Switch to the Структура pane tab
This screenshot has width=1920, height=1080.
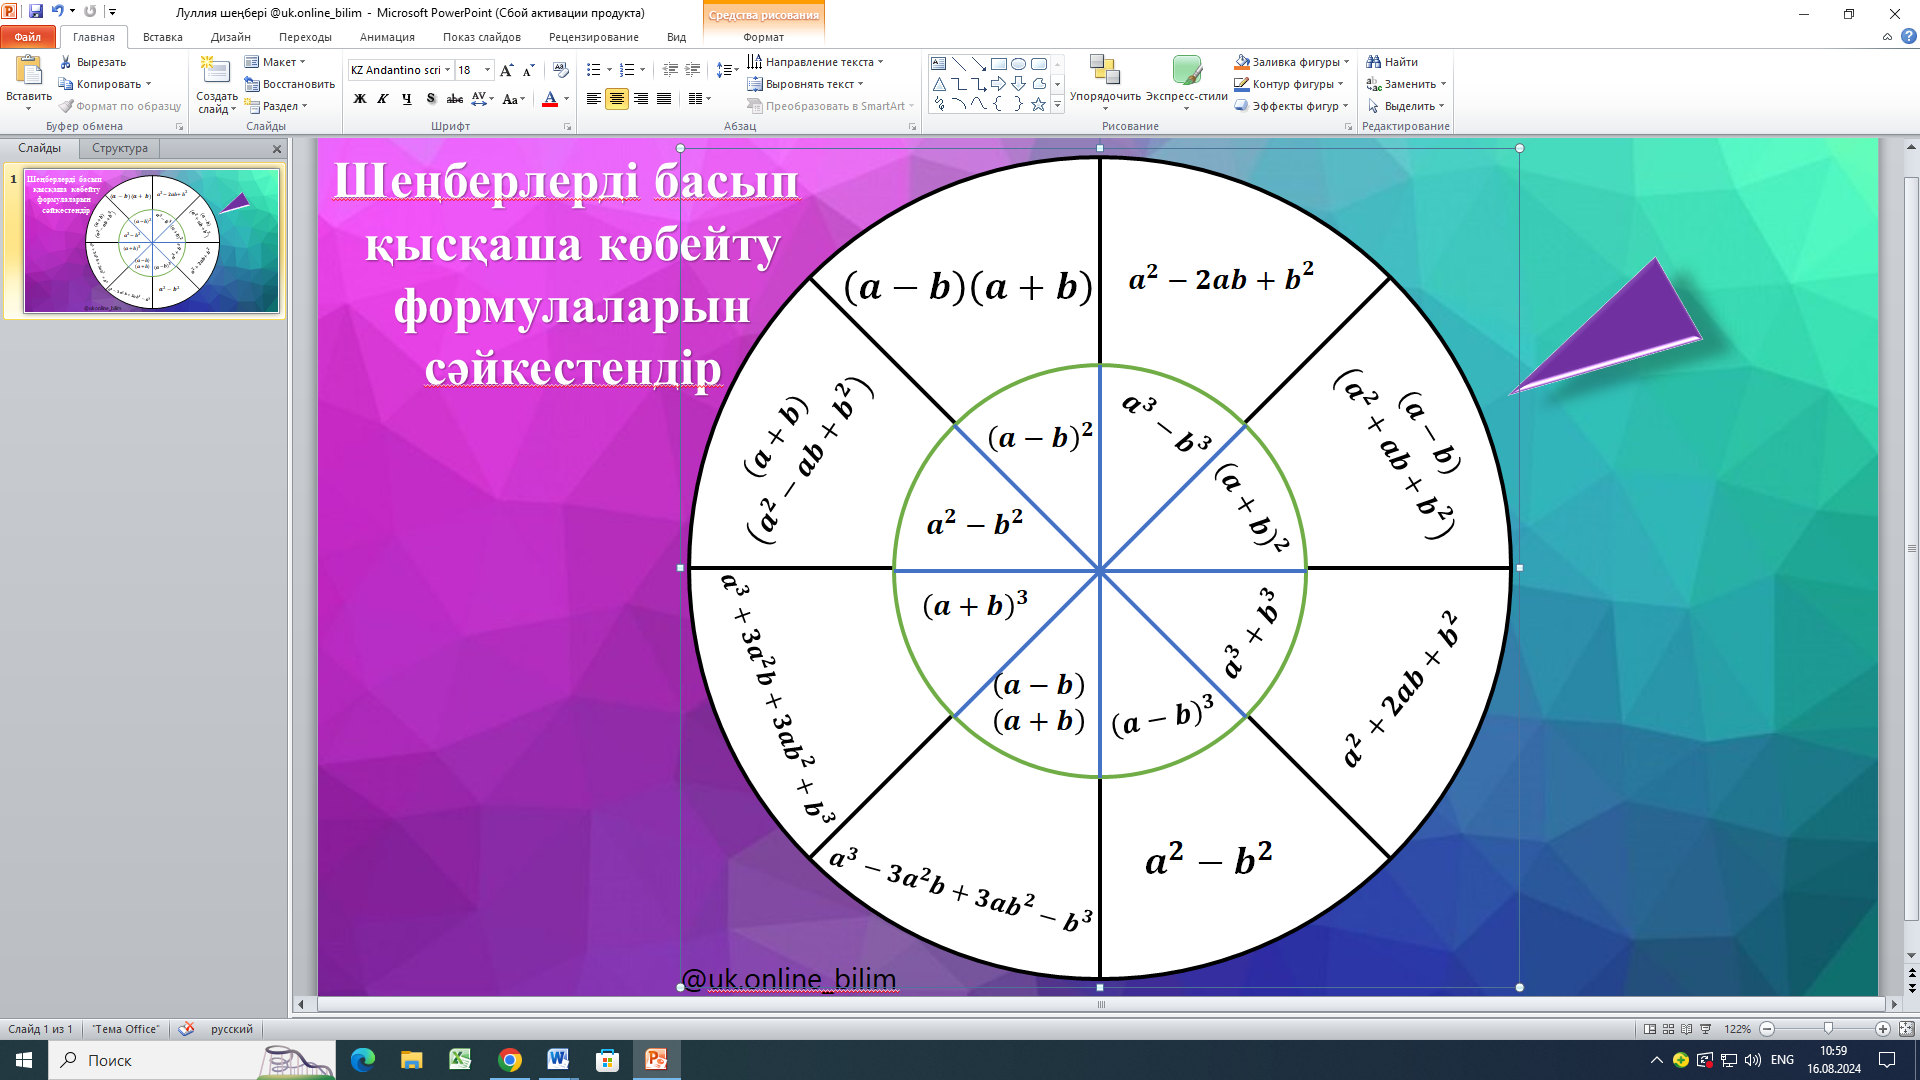120,148
